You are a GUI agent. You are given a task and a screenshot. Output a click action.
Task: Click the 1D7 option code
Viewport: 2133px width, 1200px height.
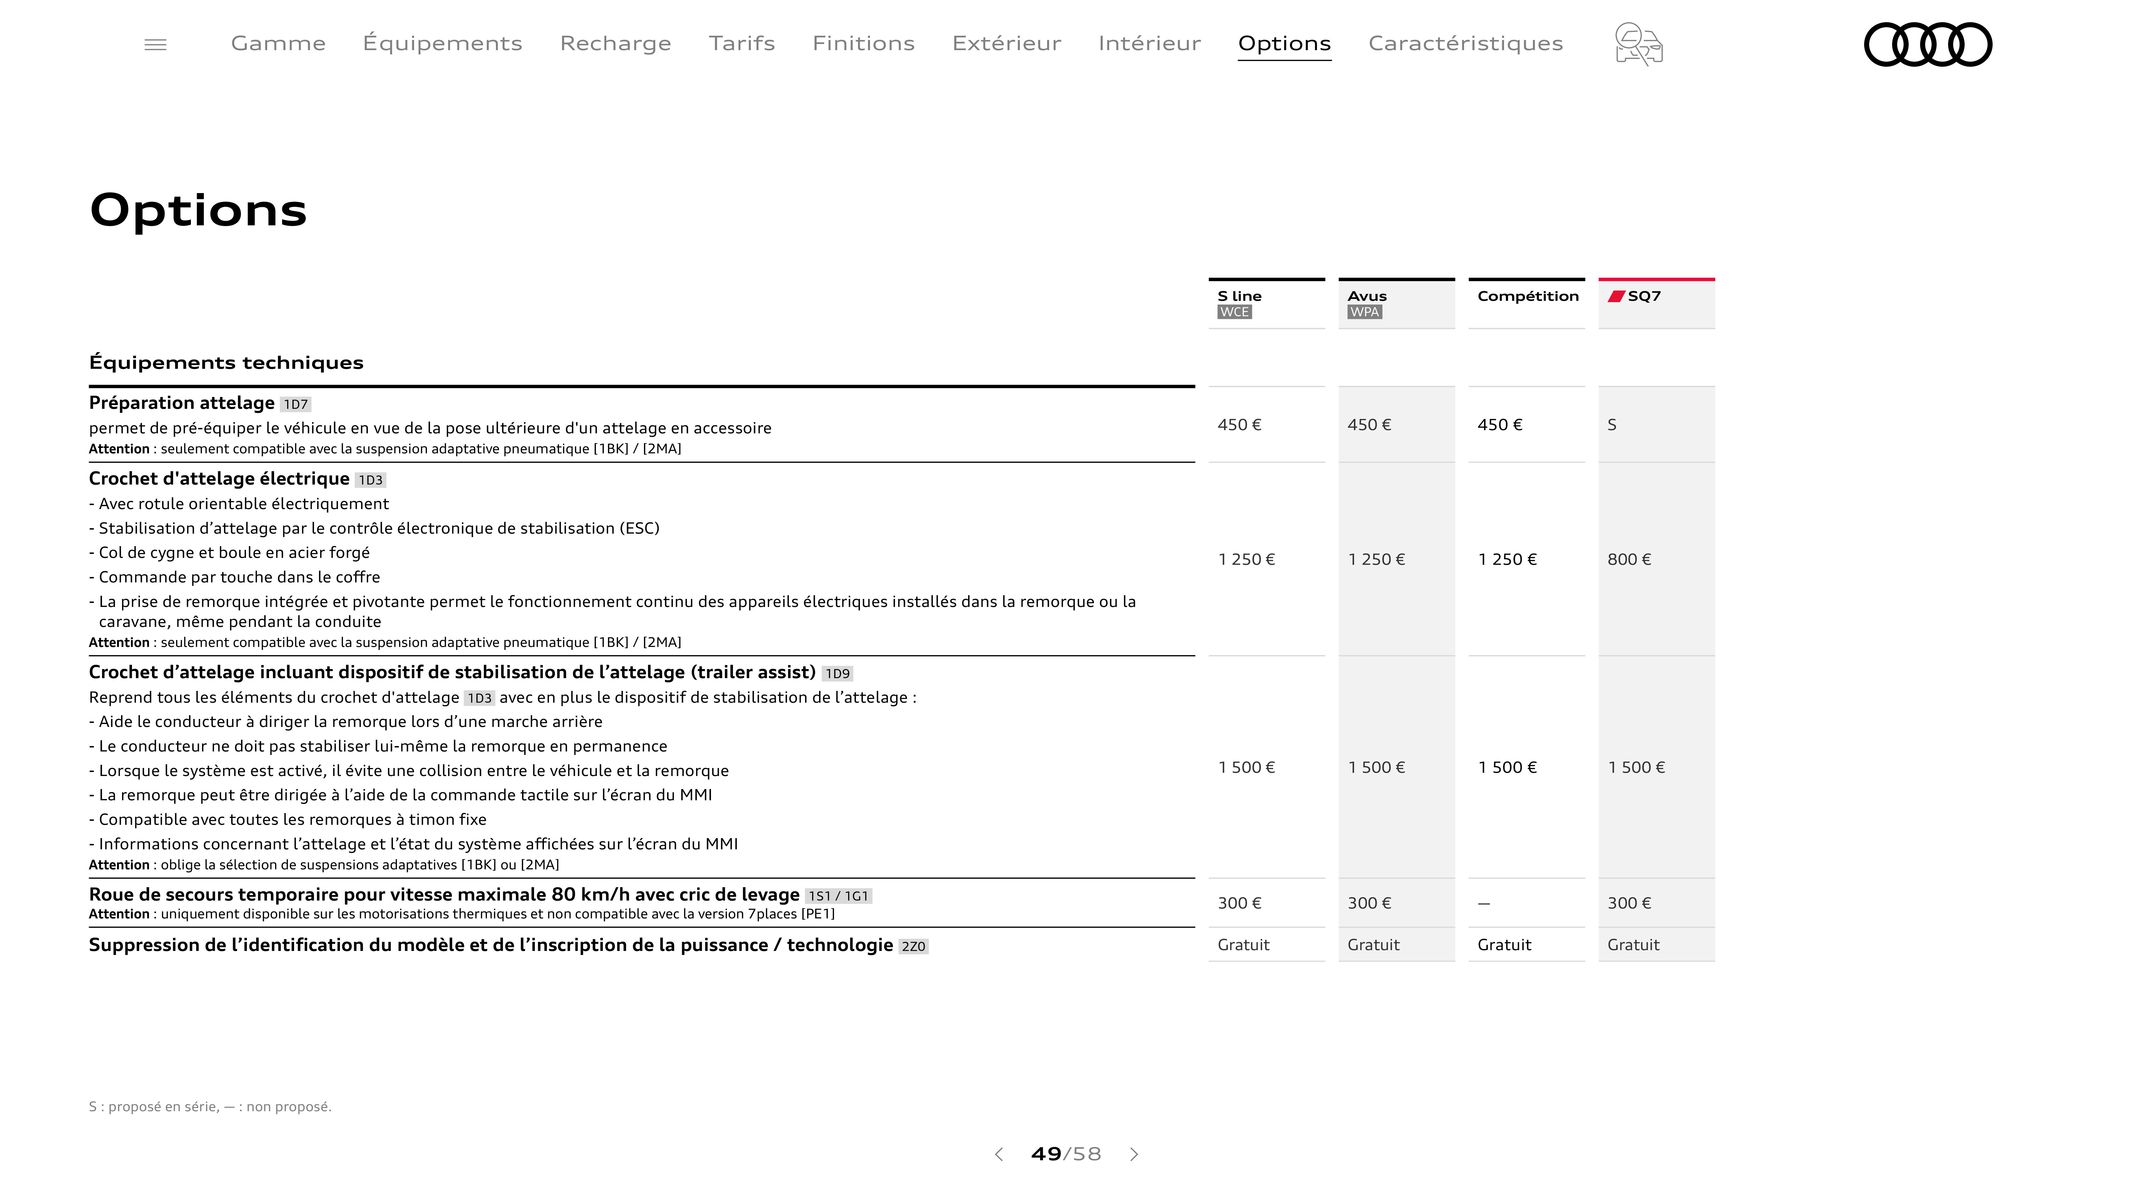(295, 404)
